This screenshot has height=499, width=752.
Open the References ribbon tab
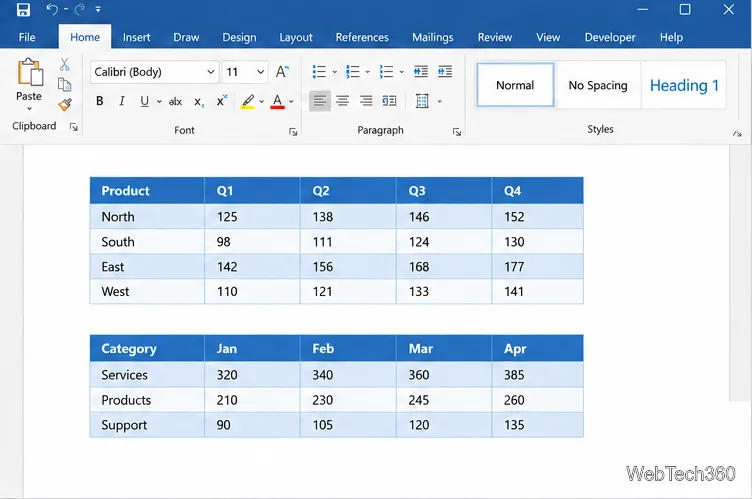362,37
